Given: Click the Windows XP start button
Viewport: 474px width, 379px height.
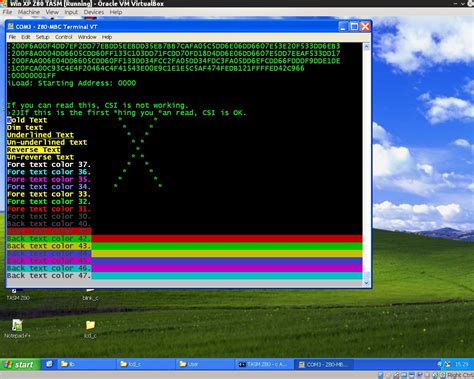Looking at the screenshot, I should pos(20,364).
